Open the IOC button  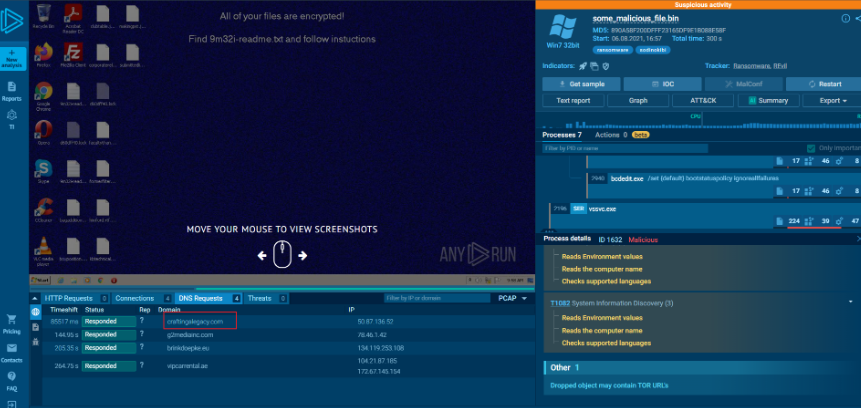662,84
